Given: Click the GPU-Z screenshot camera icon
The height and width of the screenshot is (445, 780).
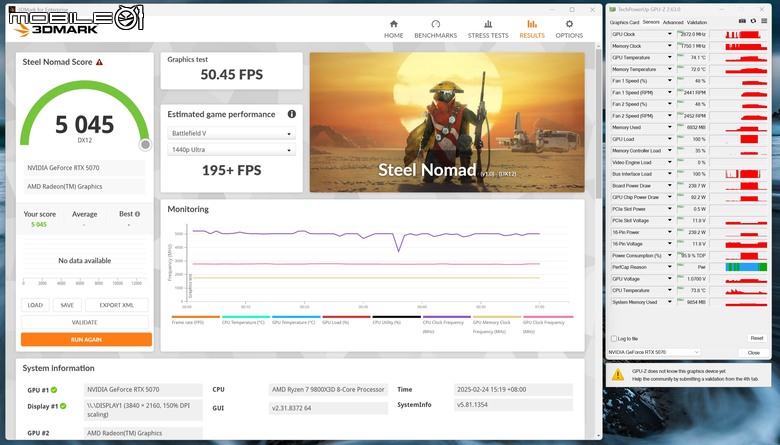Looking at the screenshot, I should coord(742,21).
